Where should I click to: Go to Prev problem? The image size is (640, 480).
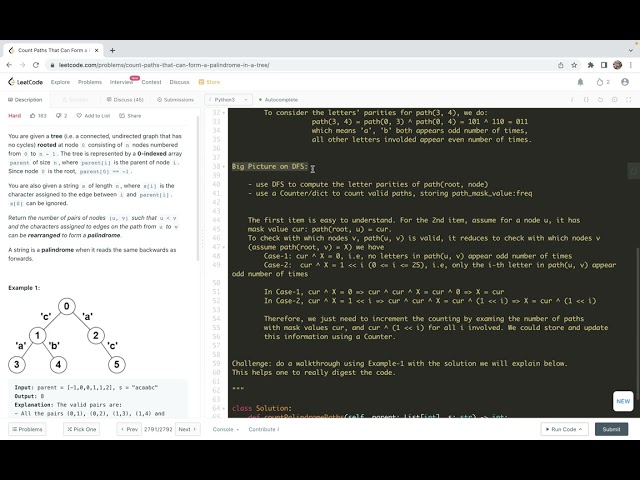(129, 429)
